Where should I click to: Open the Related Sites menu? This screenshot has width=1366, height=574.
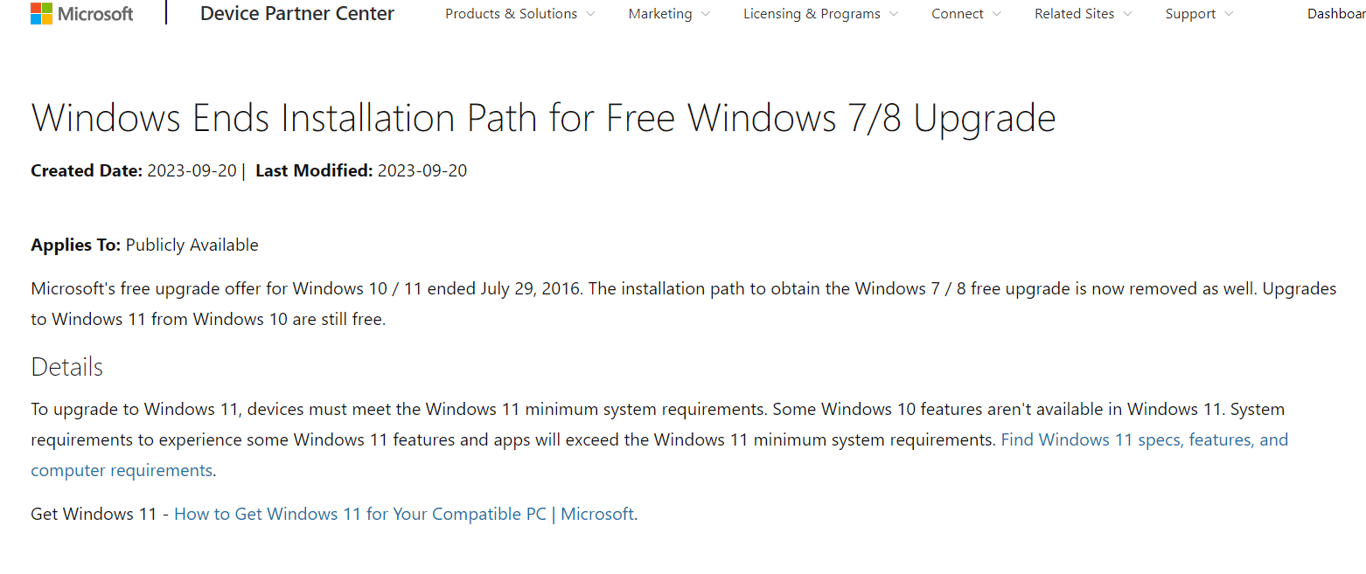(1074, 14)
